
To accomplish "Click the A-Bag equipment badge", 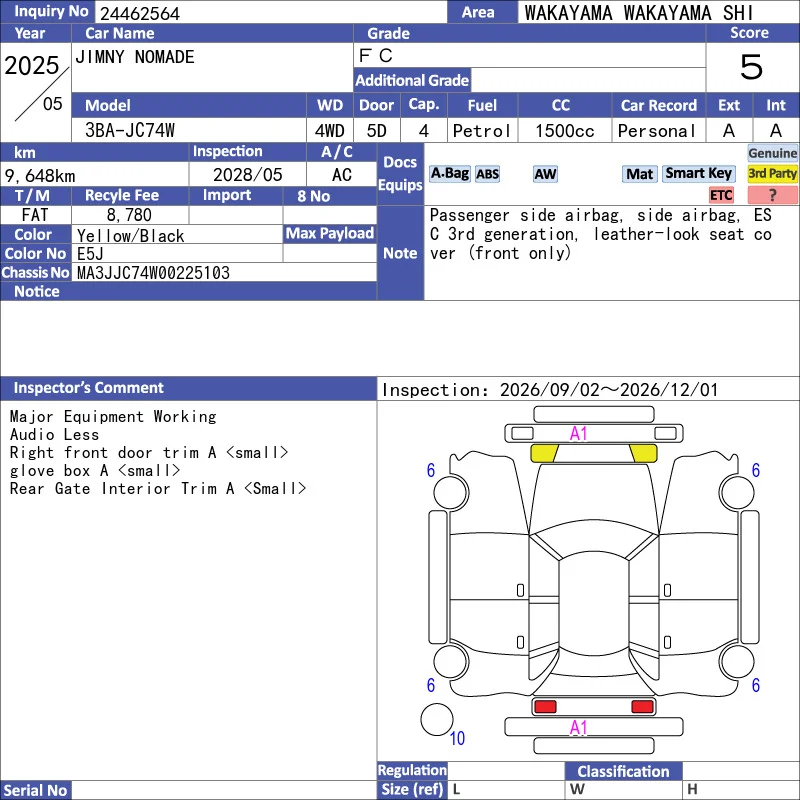I will point(449,173).
